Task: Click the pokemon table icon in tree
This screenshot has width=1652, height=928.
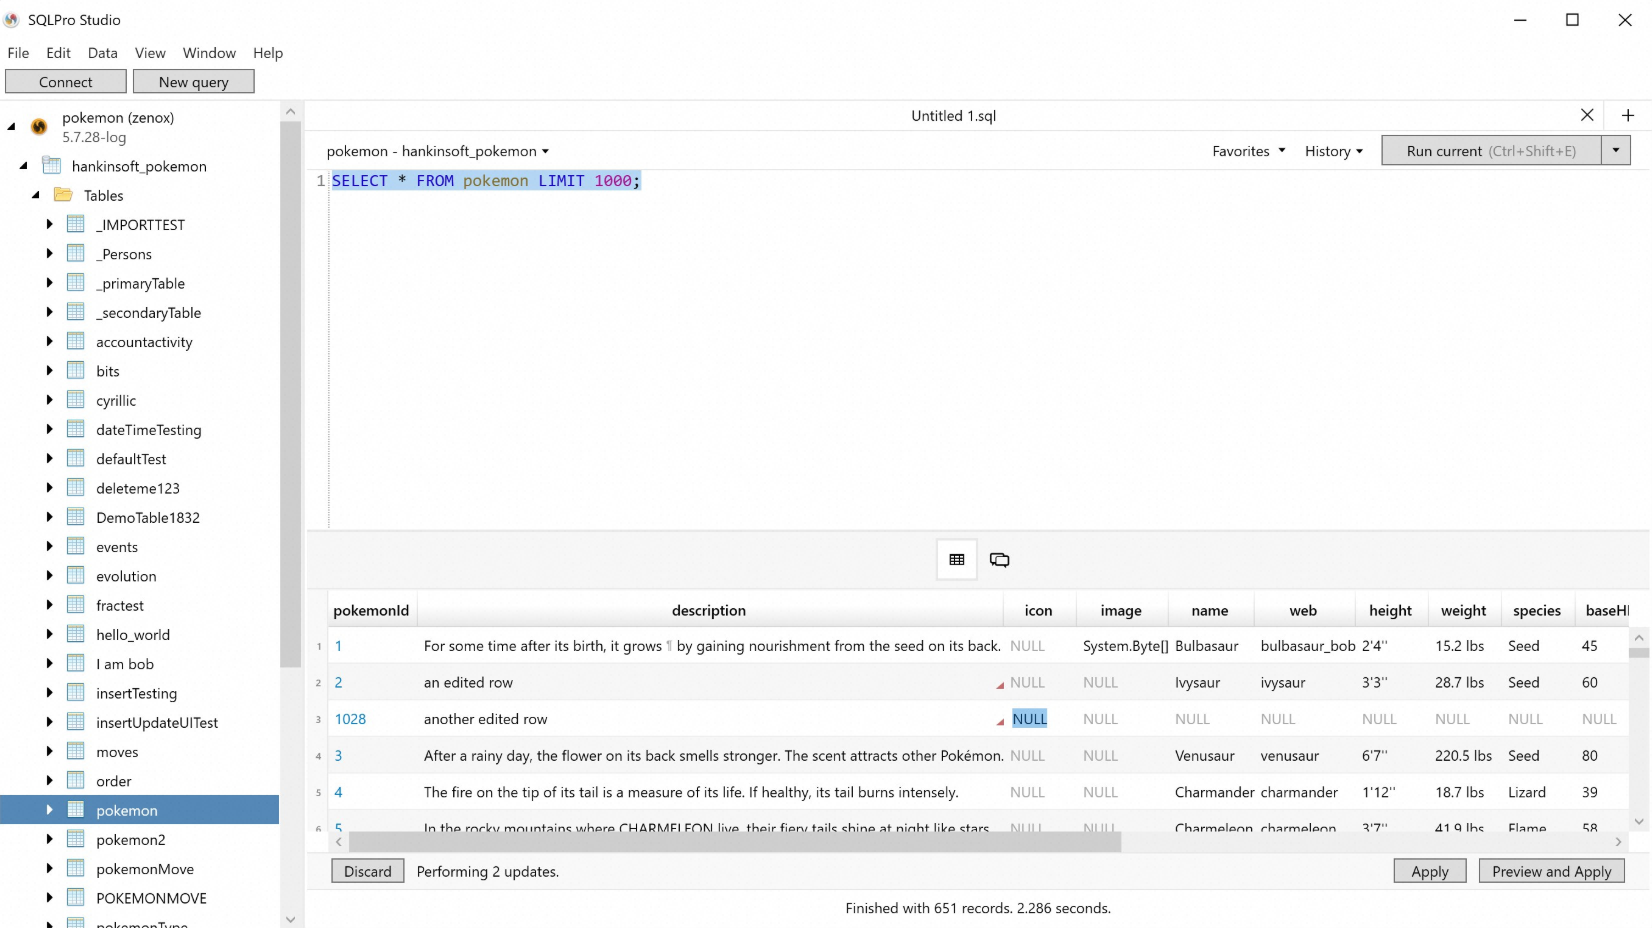Action: pyautogui.click(x=76, y=810)
